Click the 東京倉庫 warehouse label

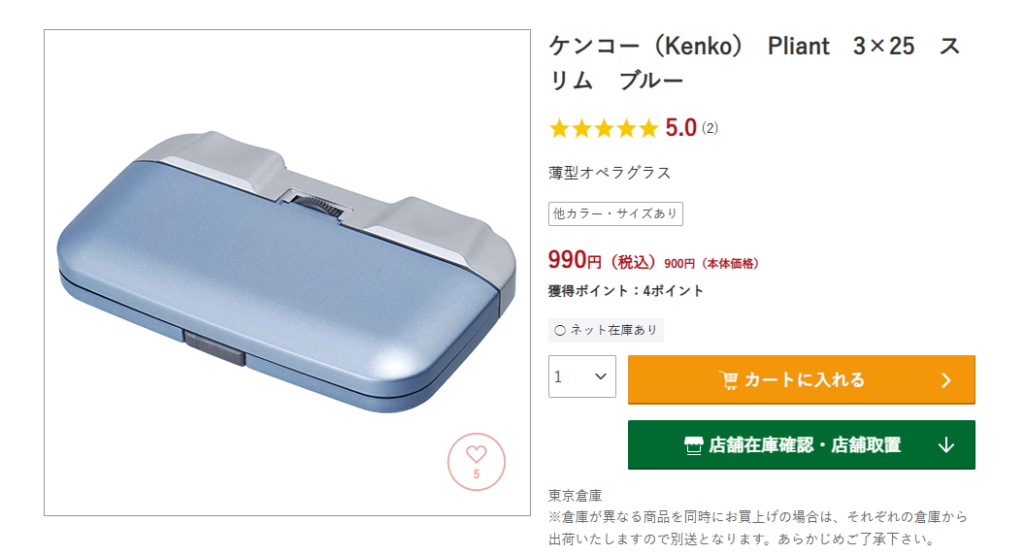click(x=575, y=496)
